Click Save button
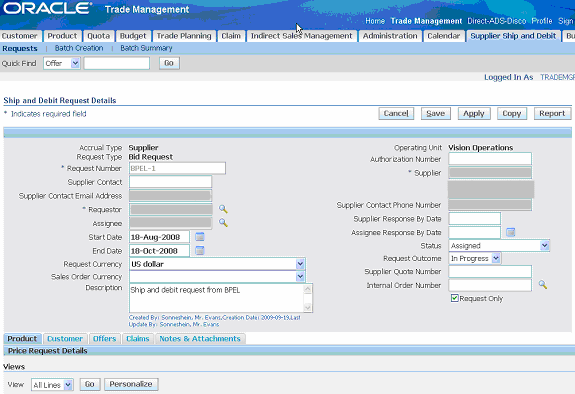This screenshot has height=394, width=575. (435, 113)
